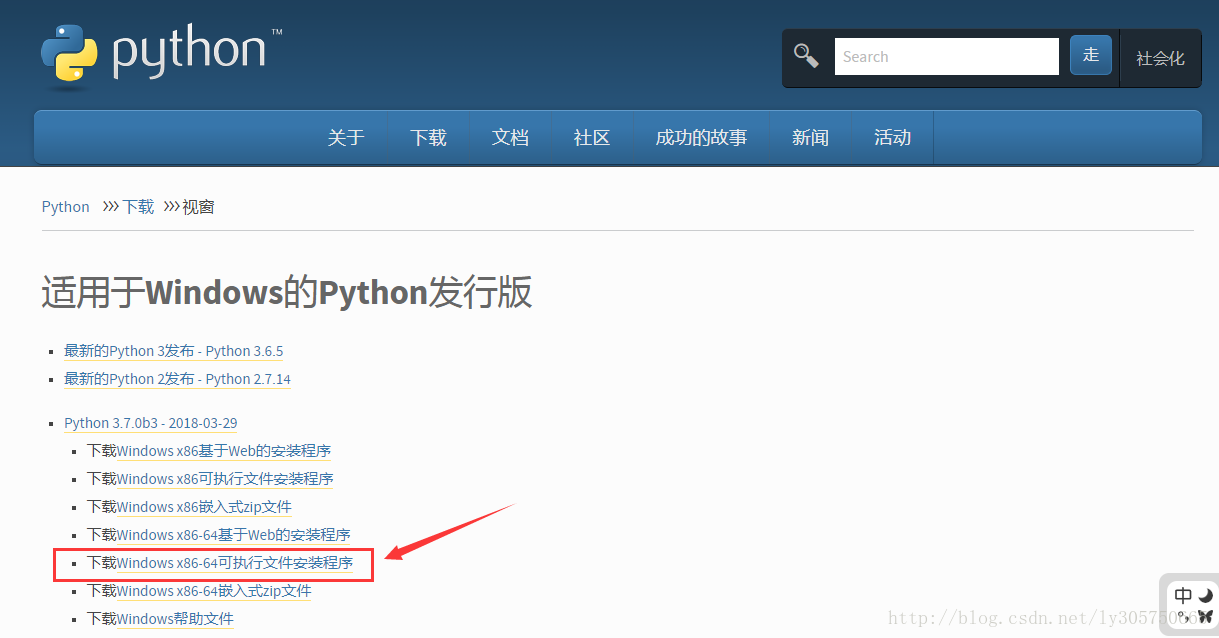1219x638 pixels.
Task: Click the magnifying glass search icon
Action: coord(806,56)
